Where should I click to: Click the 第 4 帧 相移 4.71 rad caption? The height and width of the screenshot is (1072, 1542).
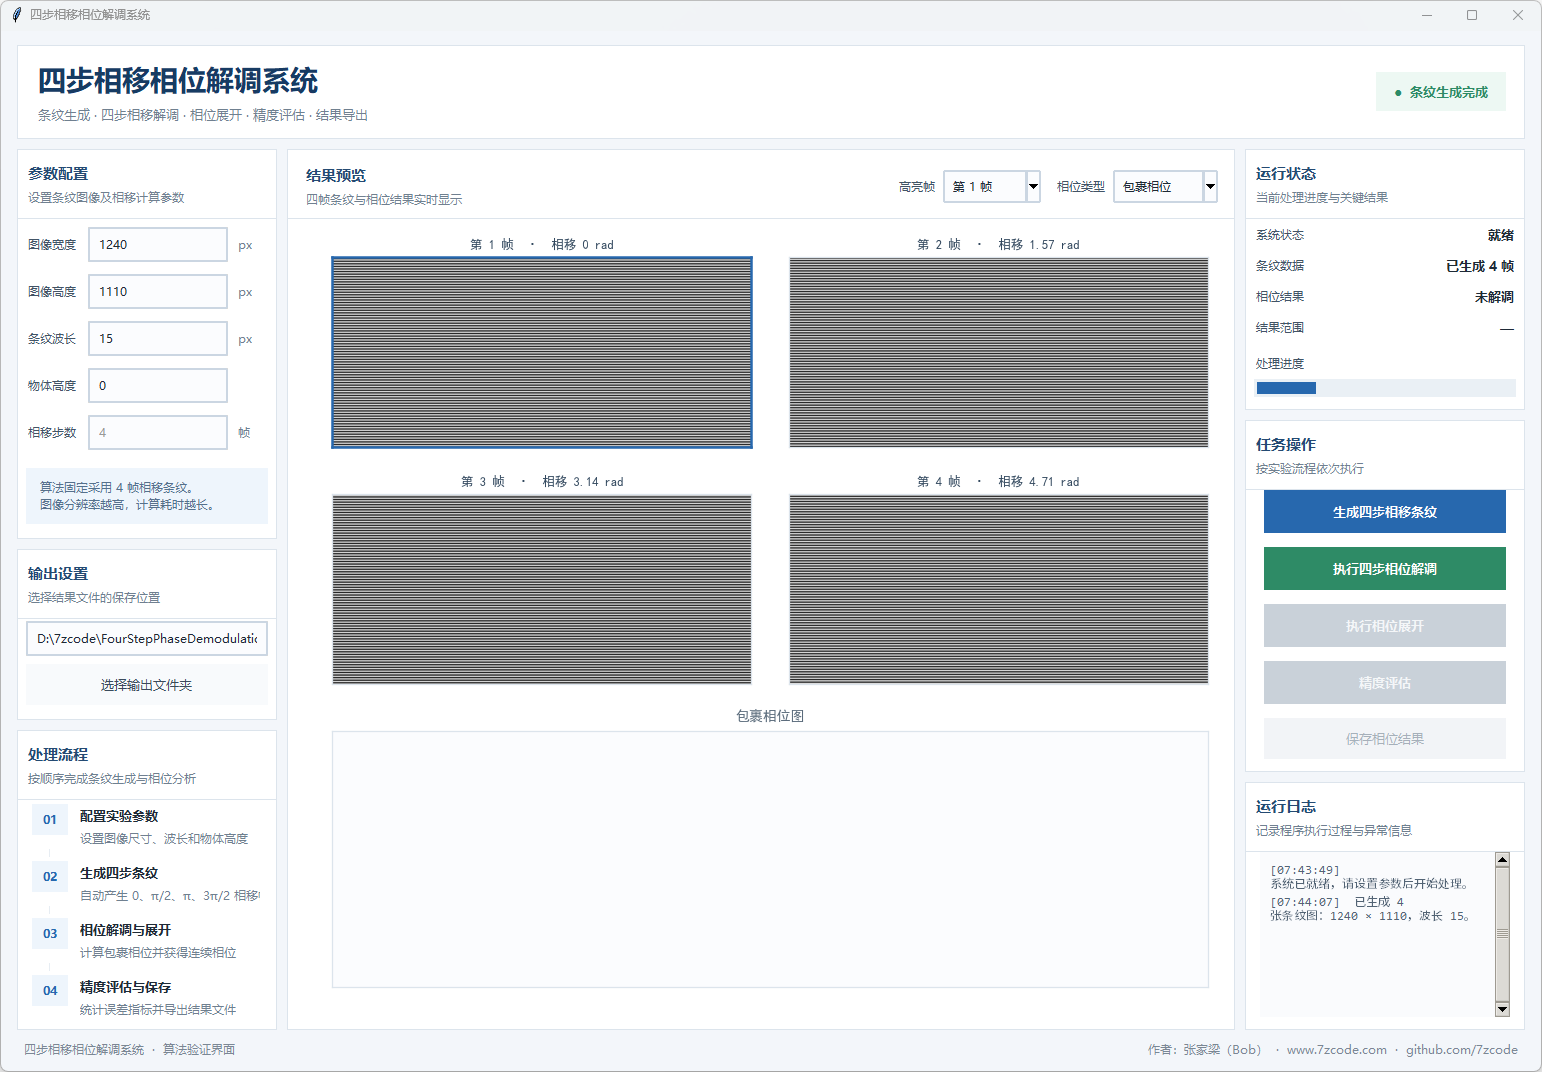tap(998, 482)
